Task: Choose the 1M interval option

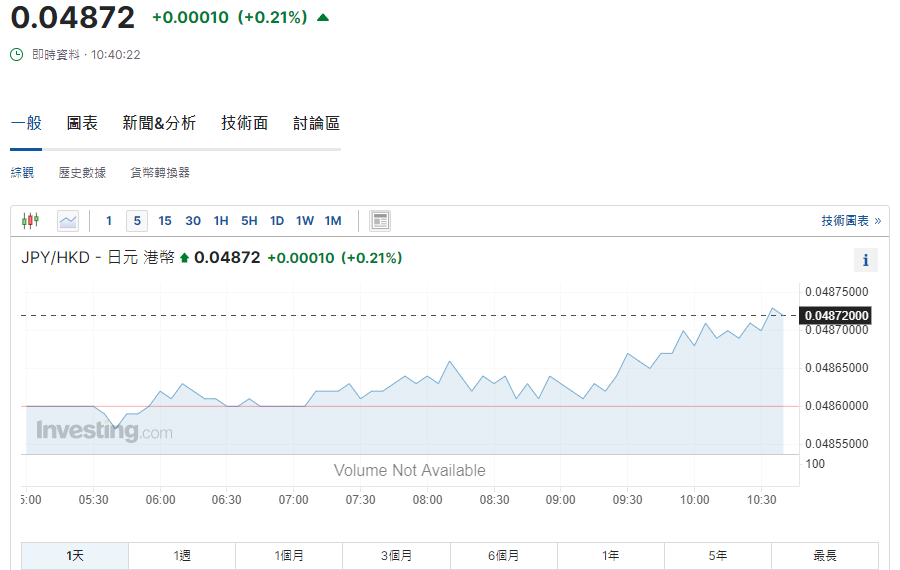Action: click(333, 221)
